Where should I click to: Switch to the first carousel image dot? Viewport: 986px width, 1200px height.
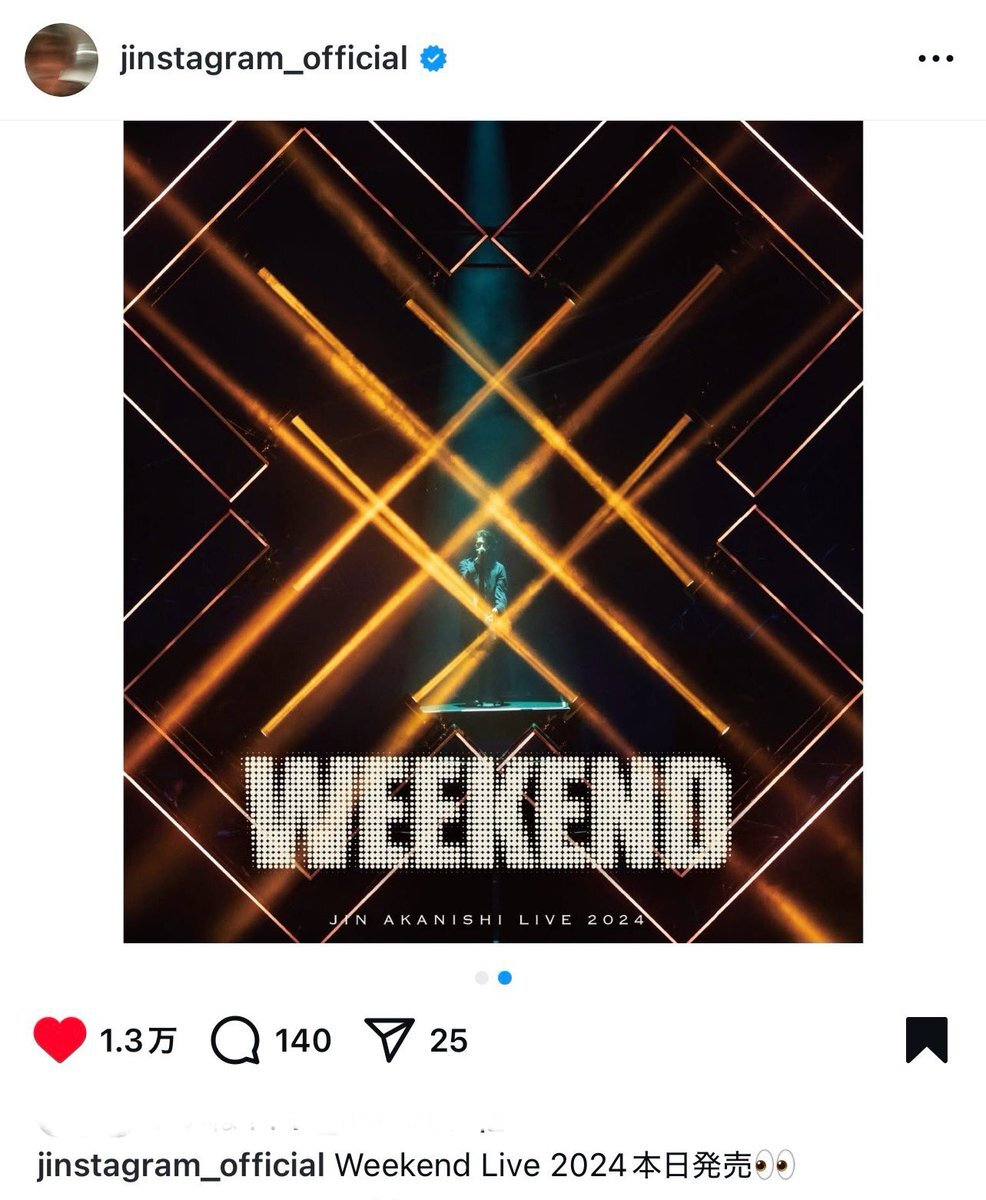point(482,978)
